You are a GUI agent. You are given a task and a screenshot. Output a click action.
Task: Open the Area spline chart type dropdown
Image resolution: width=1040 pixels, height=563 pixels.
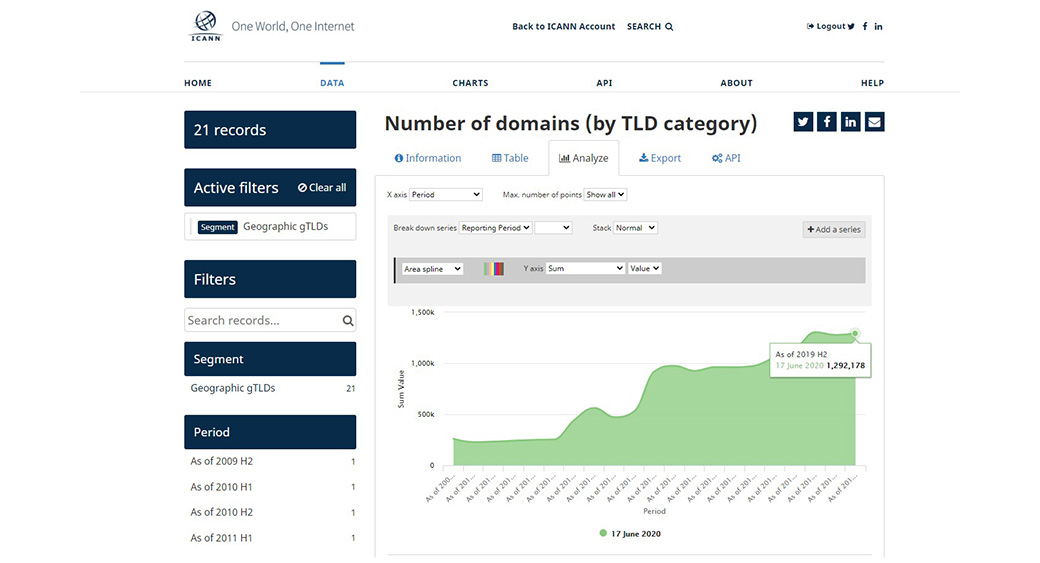(432, 269)
